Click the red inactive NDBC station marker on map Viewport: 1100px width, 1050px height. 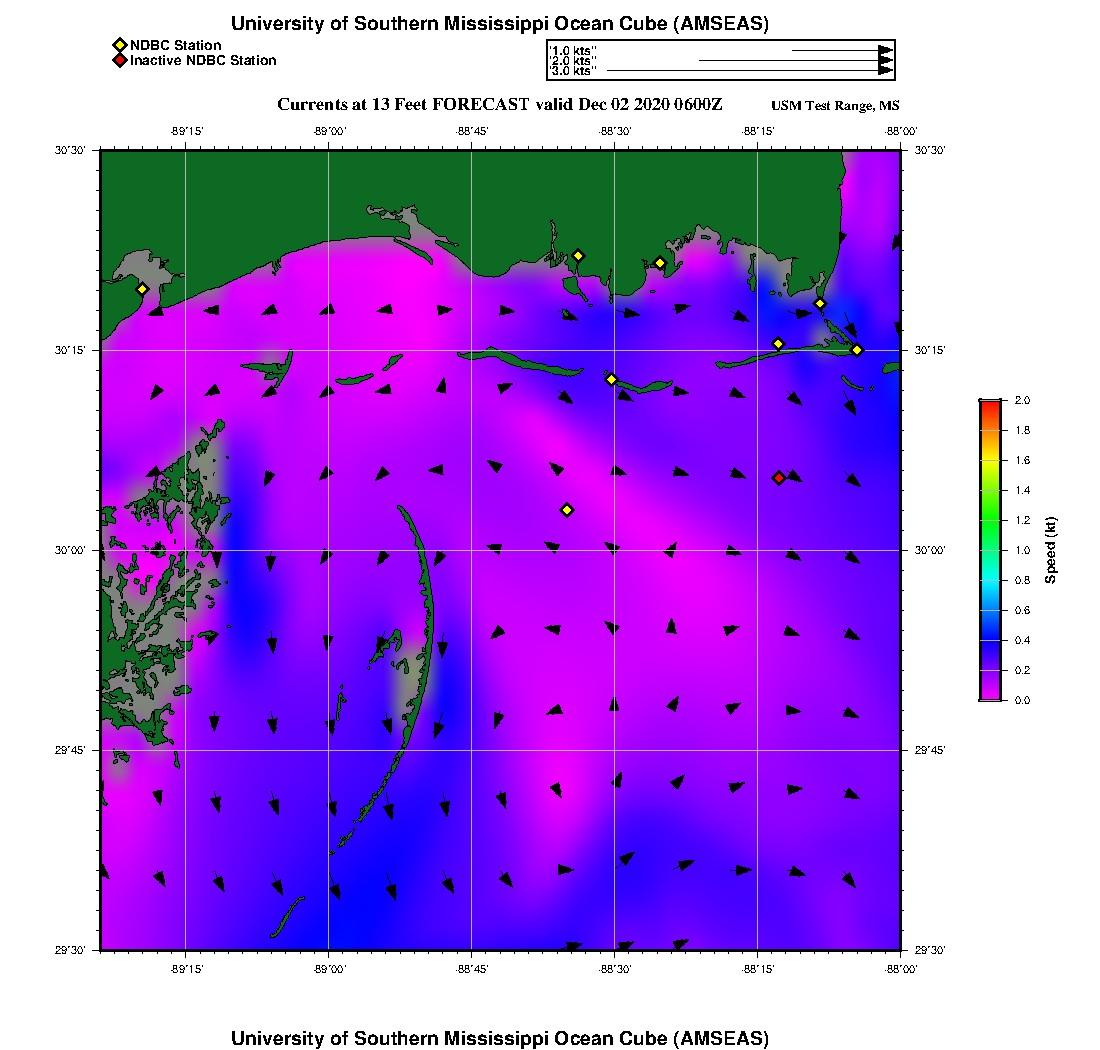point(779,478)
